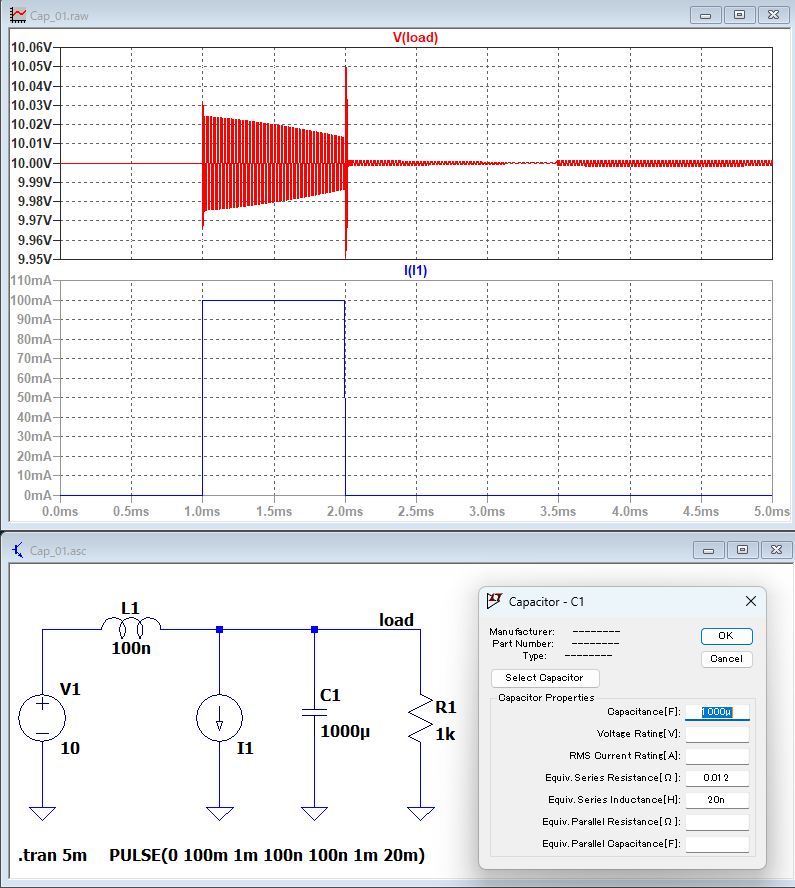Cancel the Capacitor C1 dialog
The width and height of the screenshot is (795, 888).
pyautogui.click(x=726, y=658)
